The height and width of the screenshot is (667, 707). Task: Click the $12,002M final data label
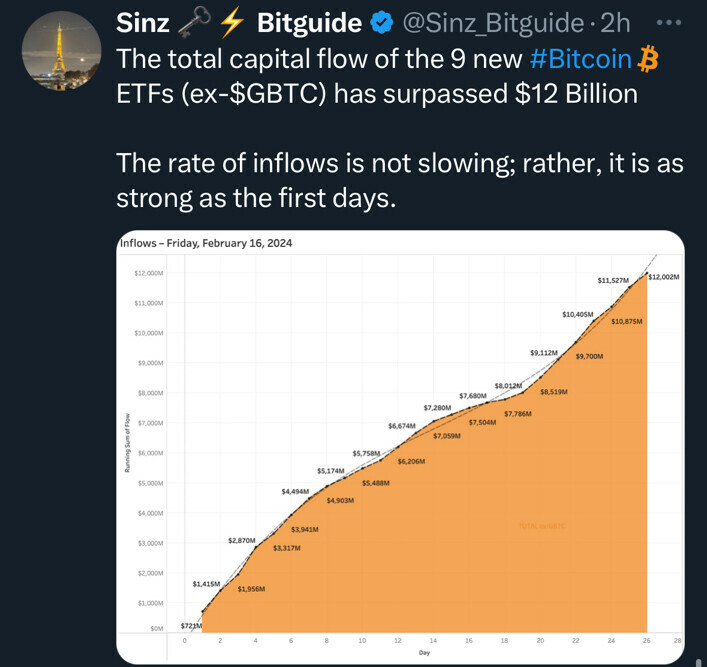click(x=664, y=276)
